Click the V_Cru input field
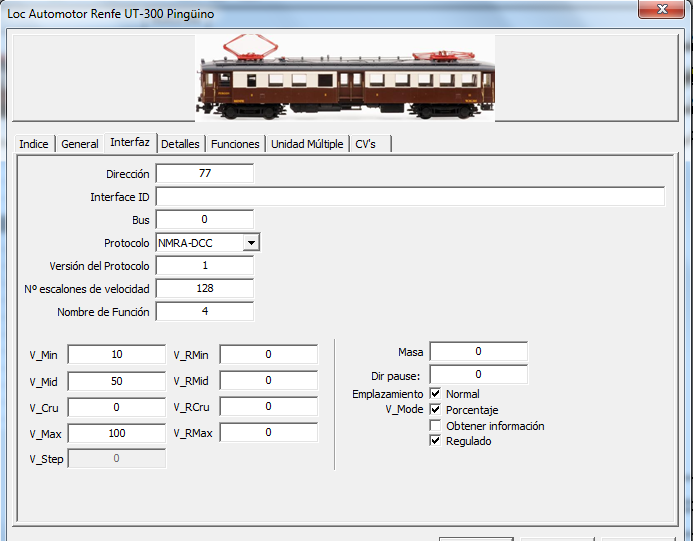Screen dimensions: 693x541 (x=117, y=407)
